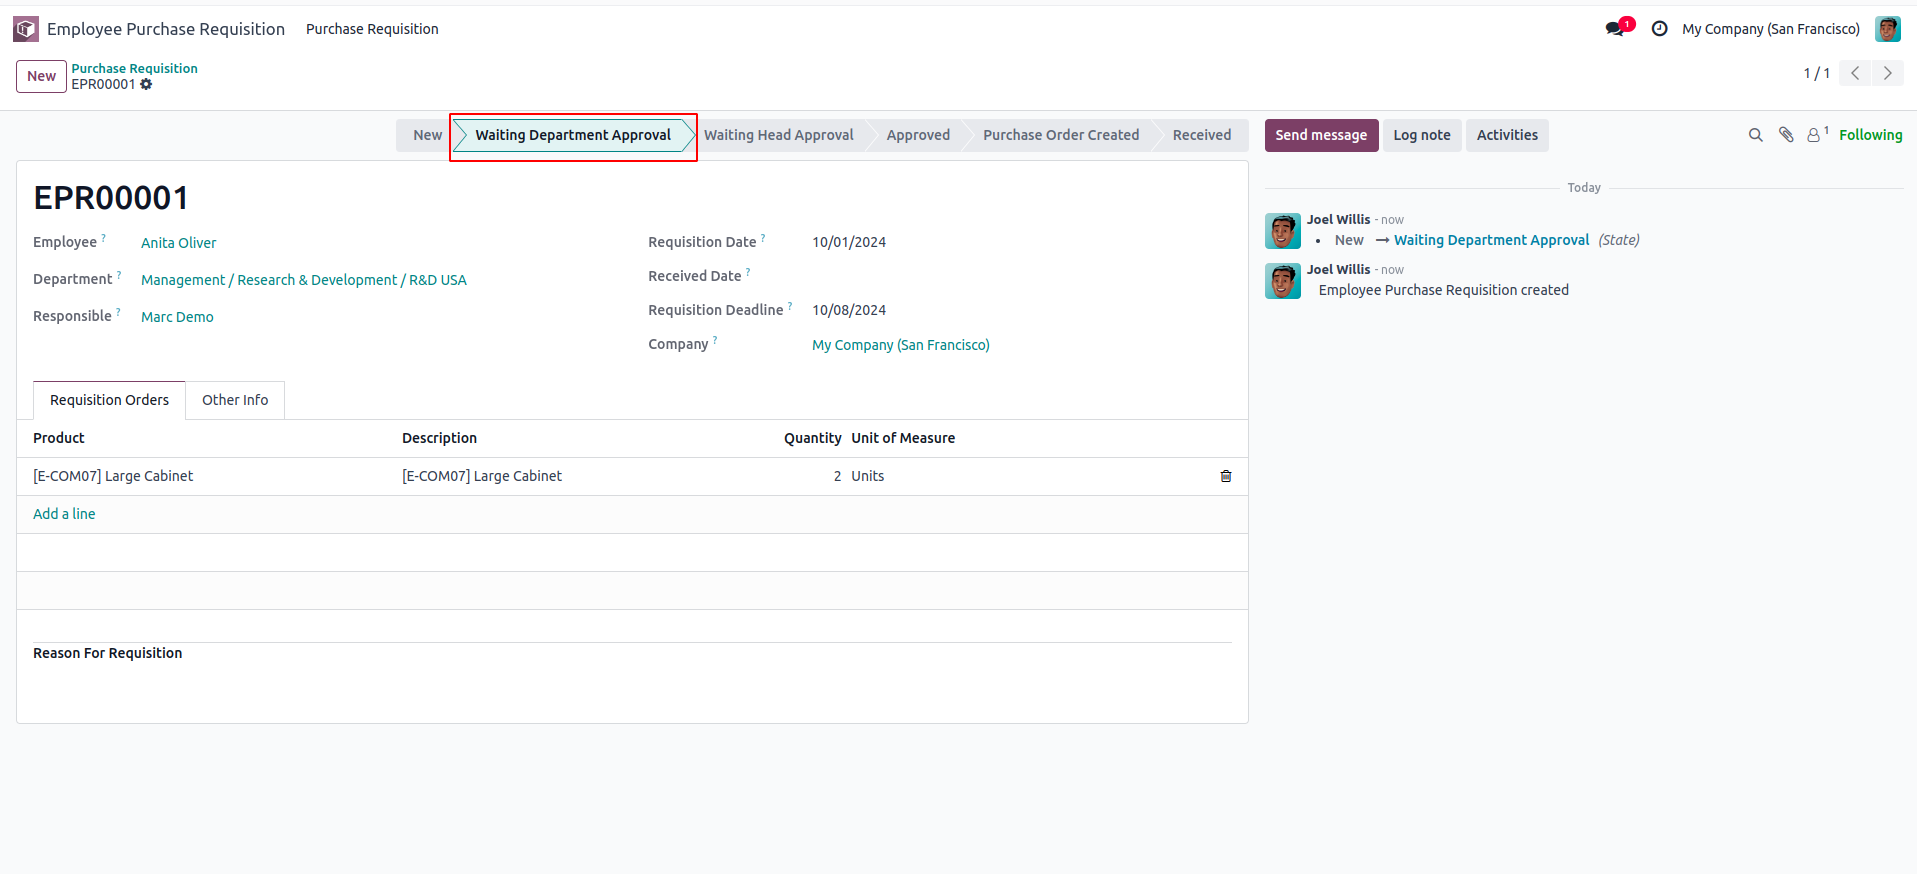Open Purchase Requisition breadcrumb link
This screenshot has width=1917, height=874.
click(134, 68)
